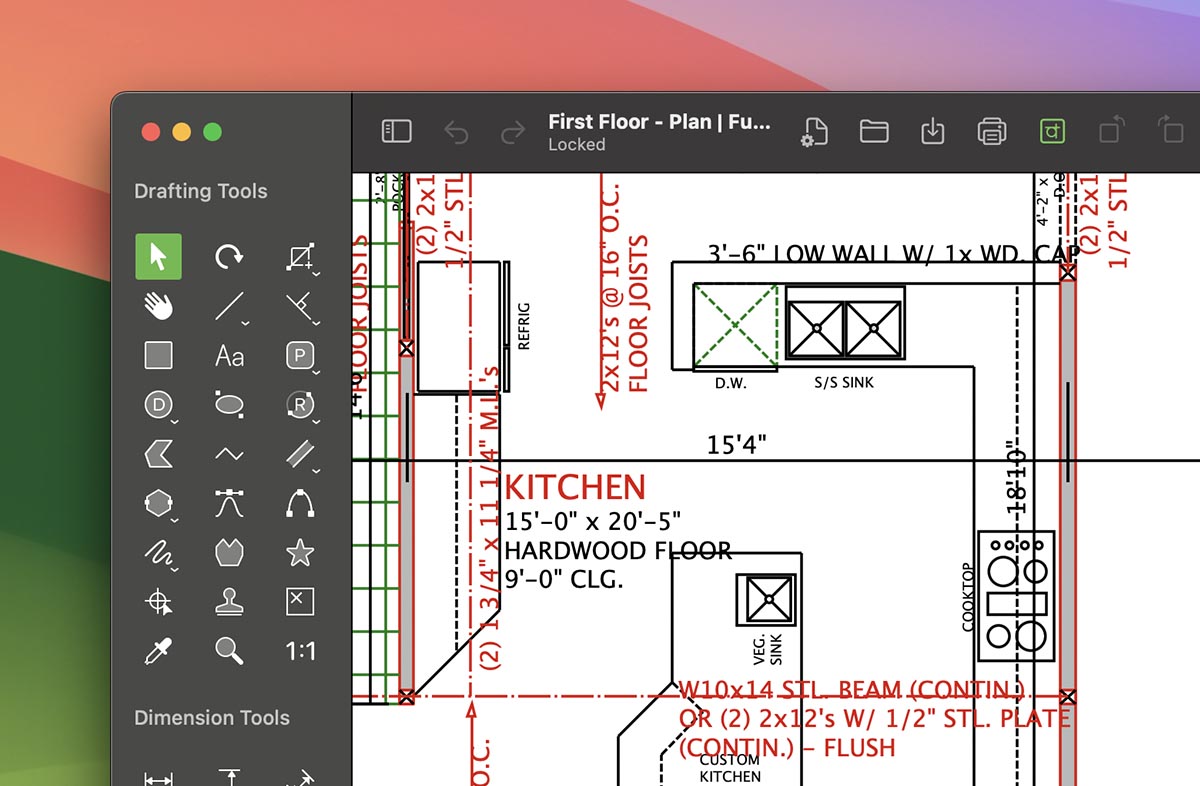Select the horizontal dimension tool
This screenshot has height=786, width=1200.
[158, 778]
